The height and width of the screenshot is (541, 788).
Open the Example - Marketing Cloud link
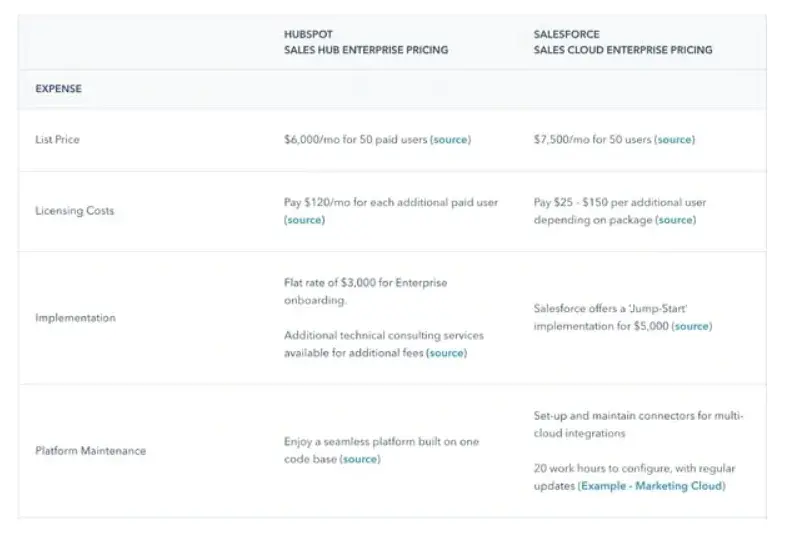click(651, 486)
